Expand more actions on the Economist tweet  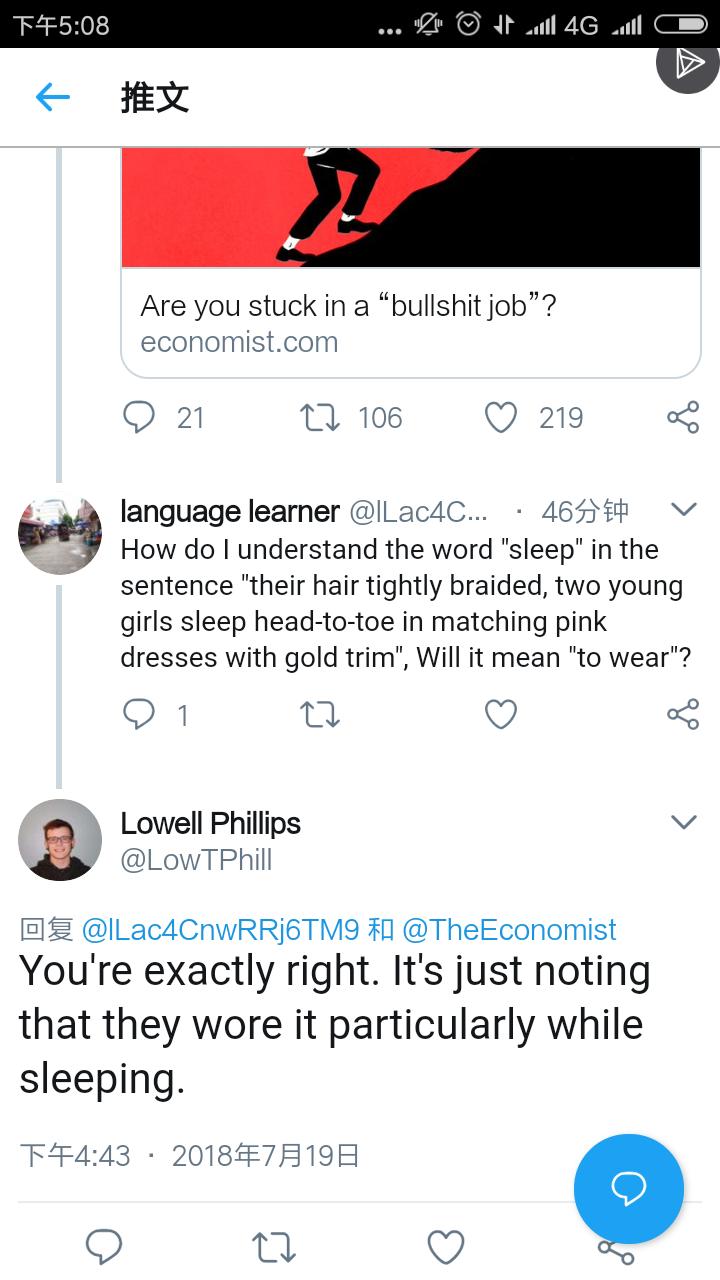tap(684, 418)
